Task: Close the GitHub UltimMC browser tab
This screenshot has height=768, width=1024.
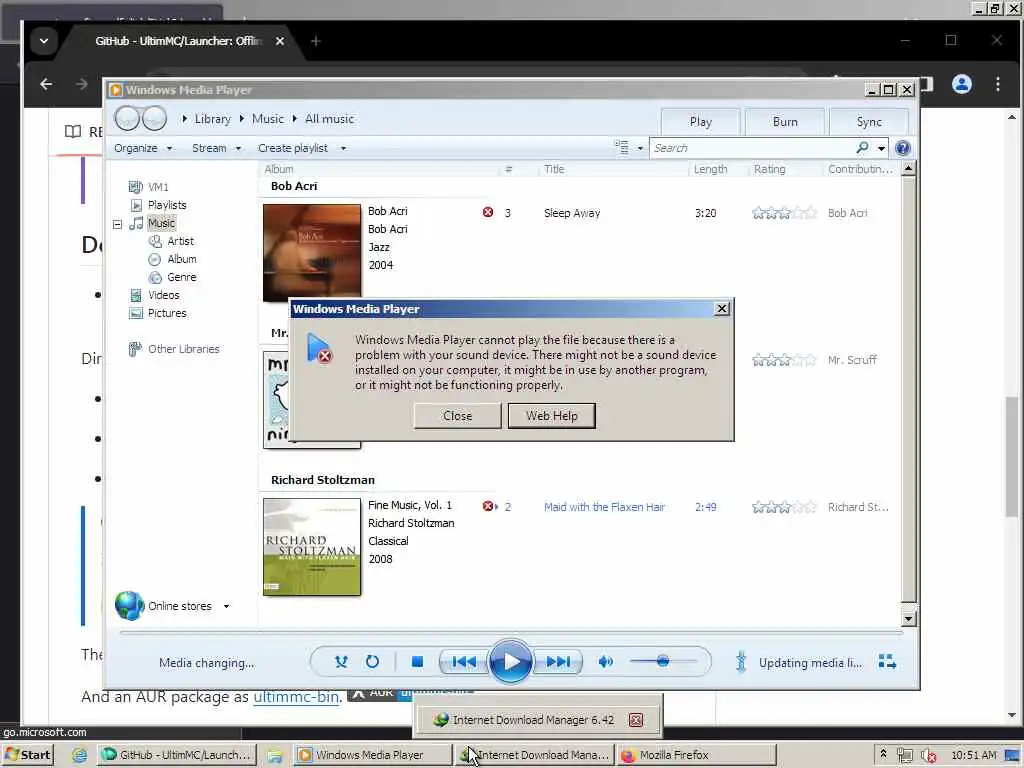Action: (280, 41)
